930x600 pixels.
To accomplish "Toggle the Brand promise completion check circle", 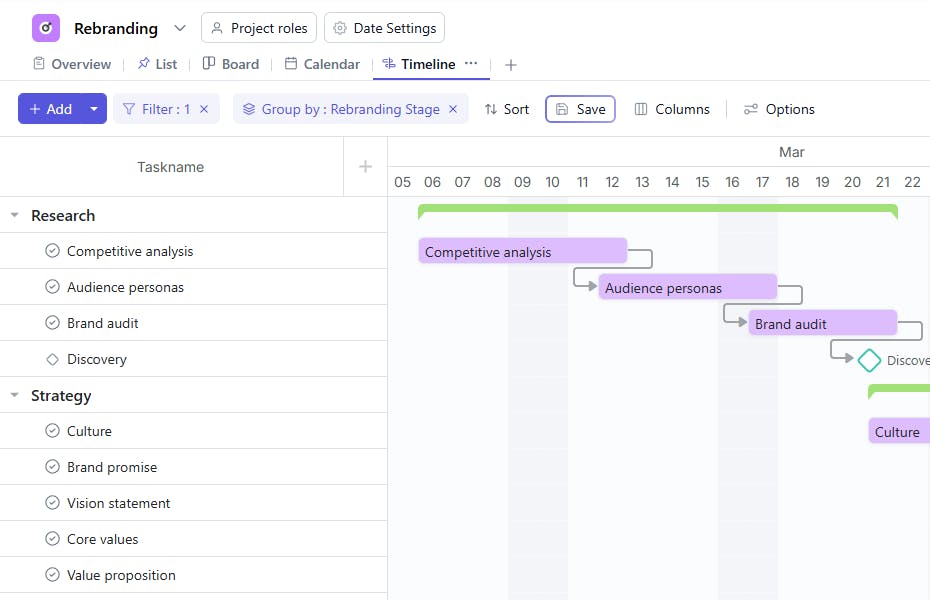I will 53,467.
